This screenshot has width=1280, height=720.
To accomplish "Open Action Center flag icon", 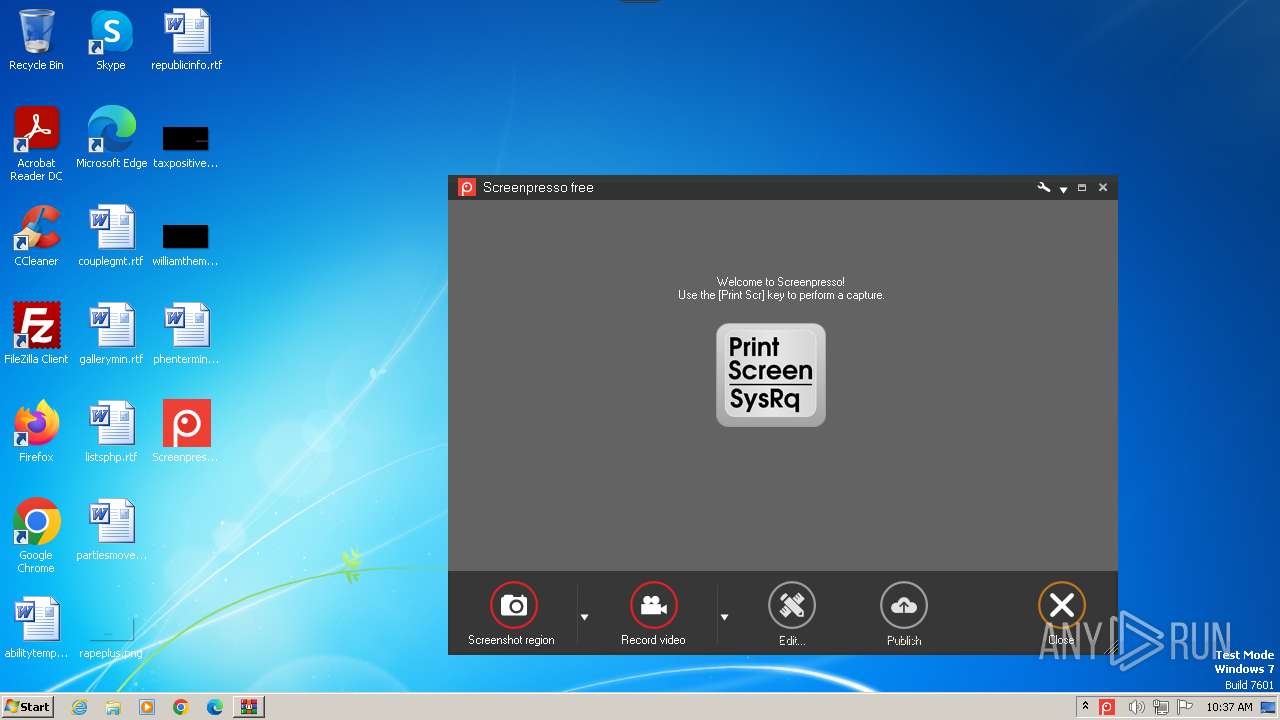I will point(1184,707).
